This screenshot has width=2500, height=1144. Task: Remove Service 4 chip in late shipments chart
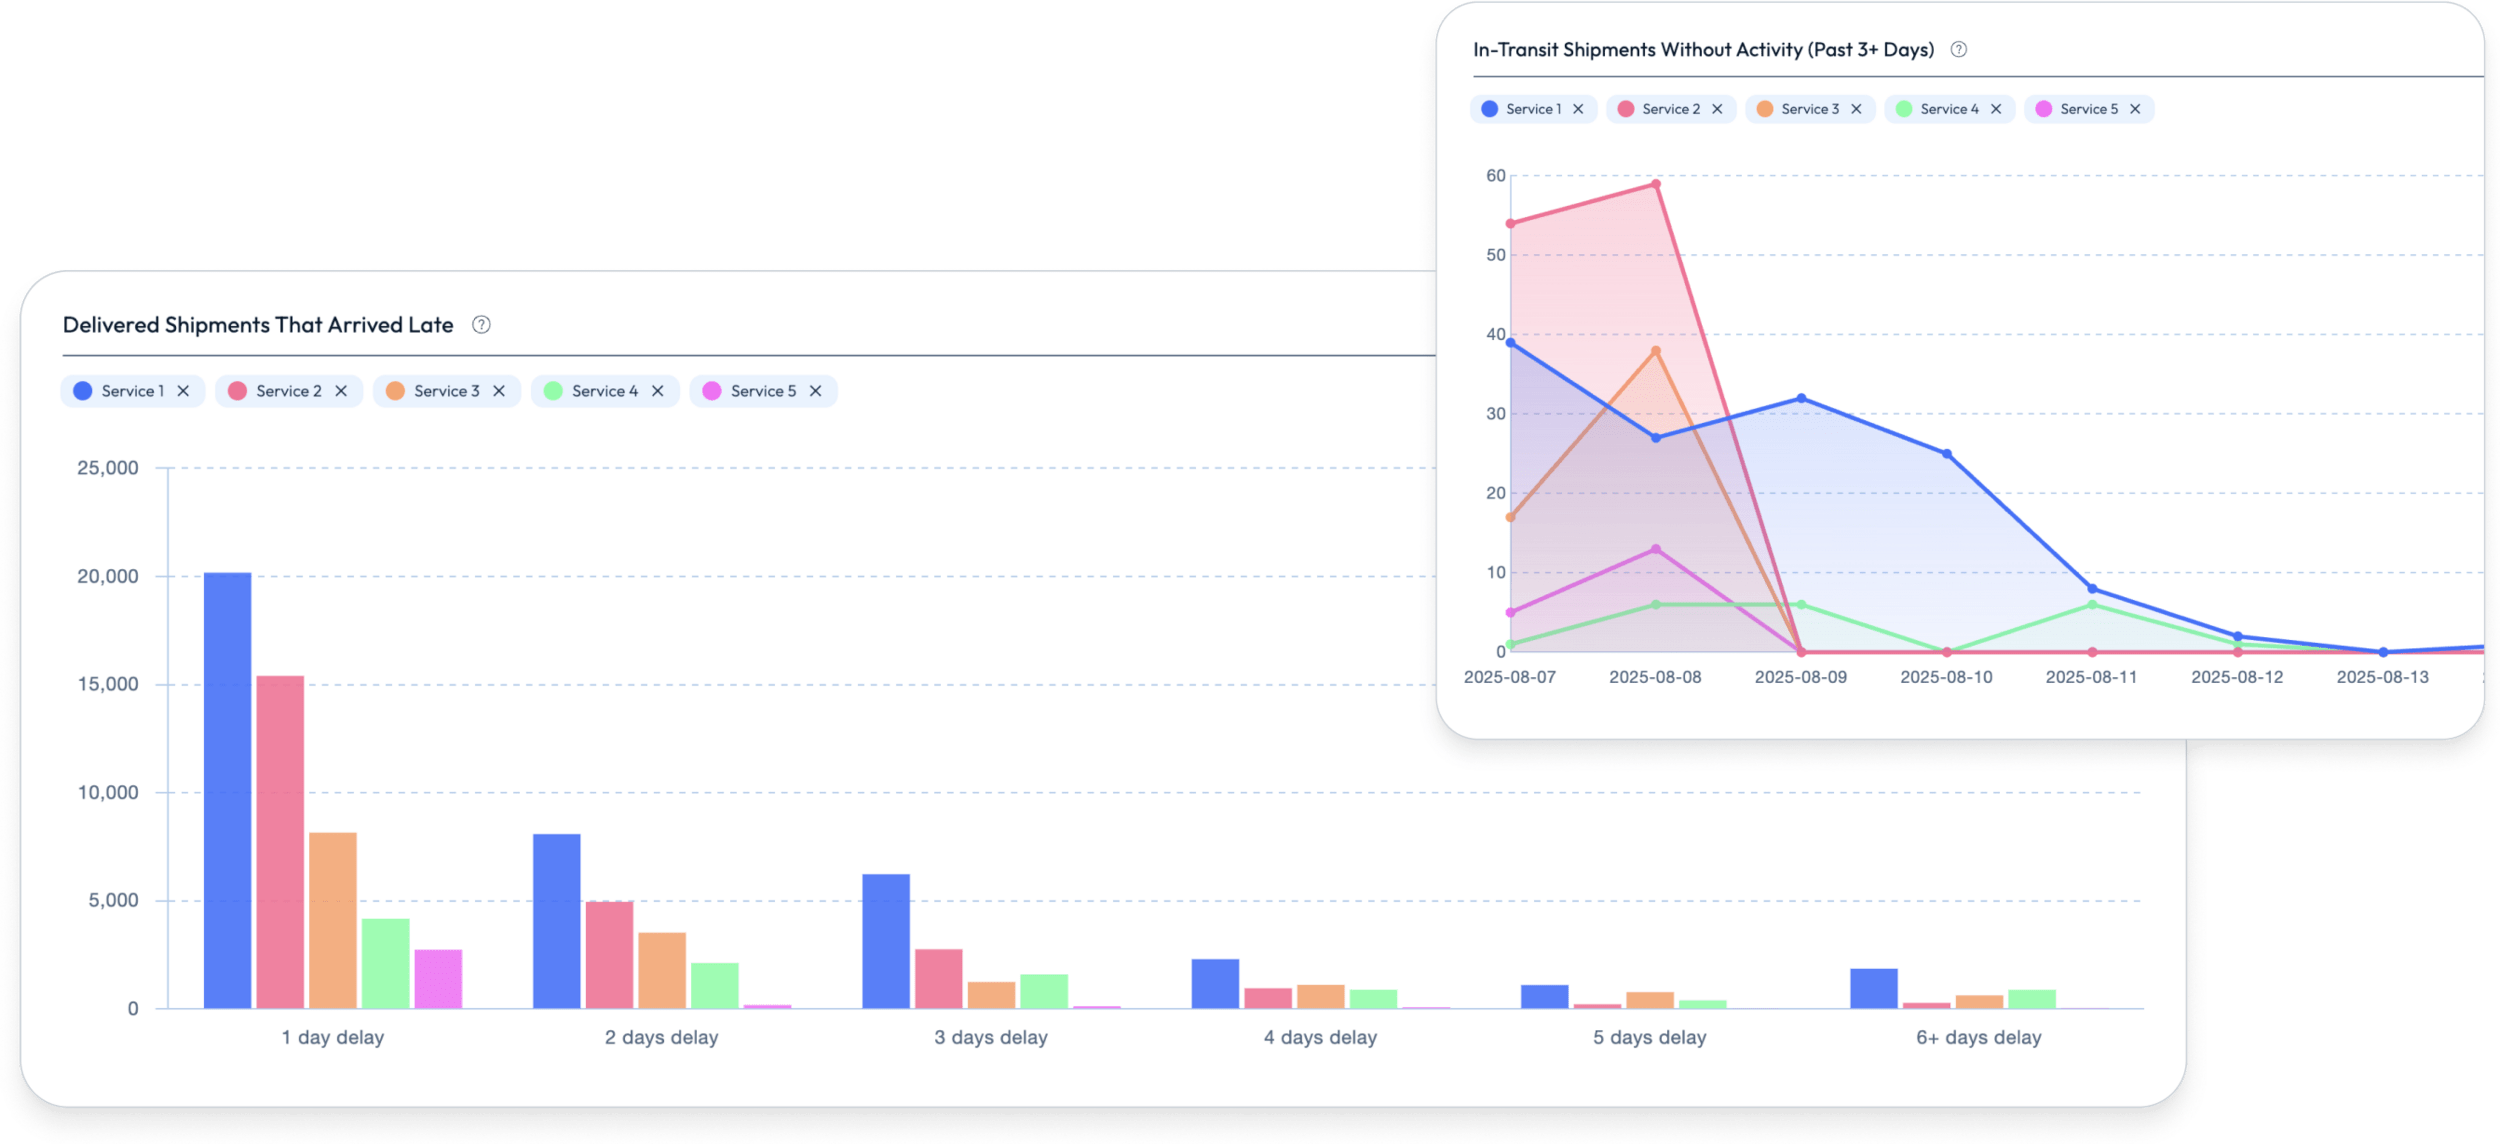point(657,391)
